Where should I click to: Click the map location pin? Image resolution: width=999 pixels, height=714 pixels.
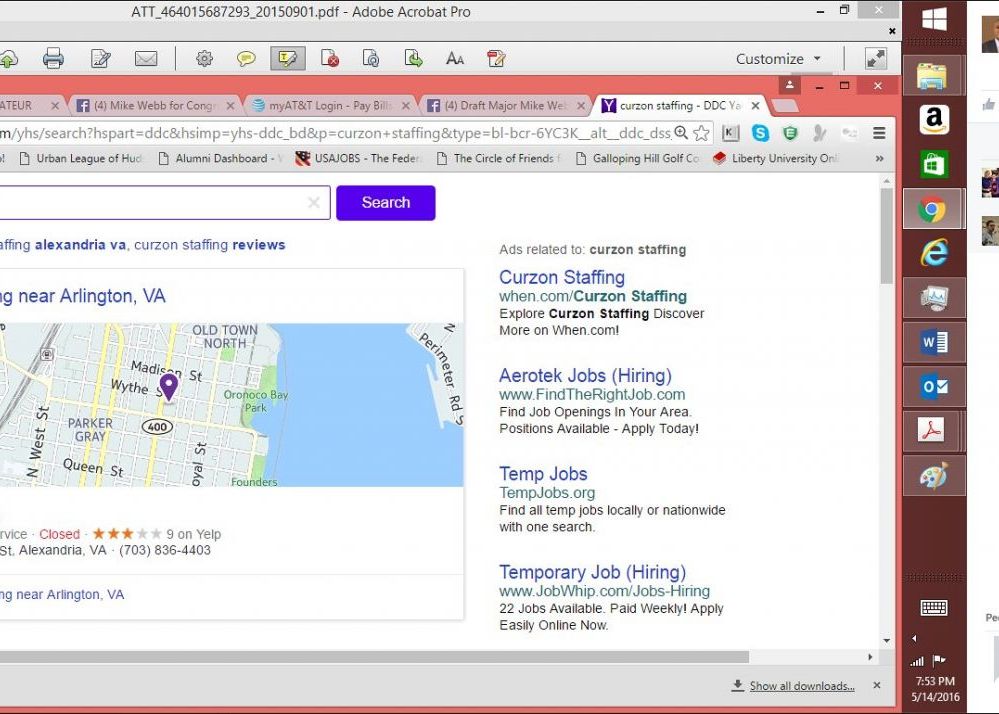coord(169,385)
